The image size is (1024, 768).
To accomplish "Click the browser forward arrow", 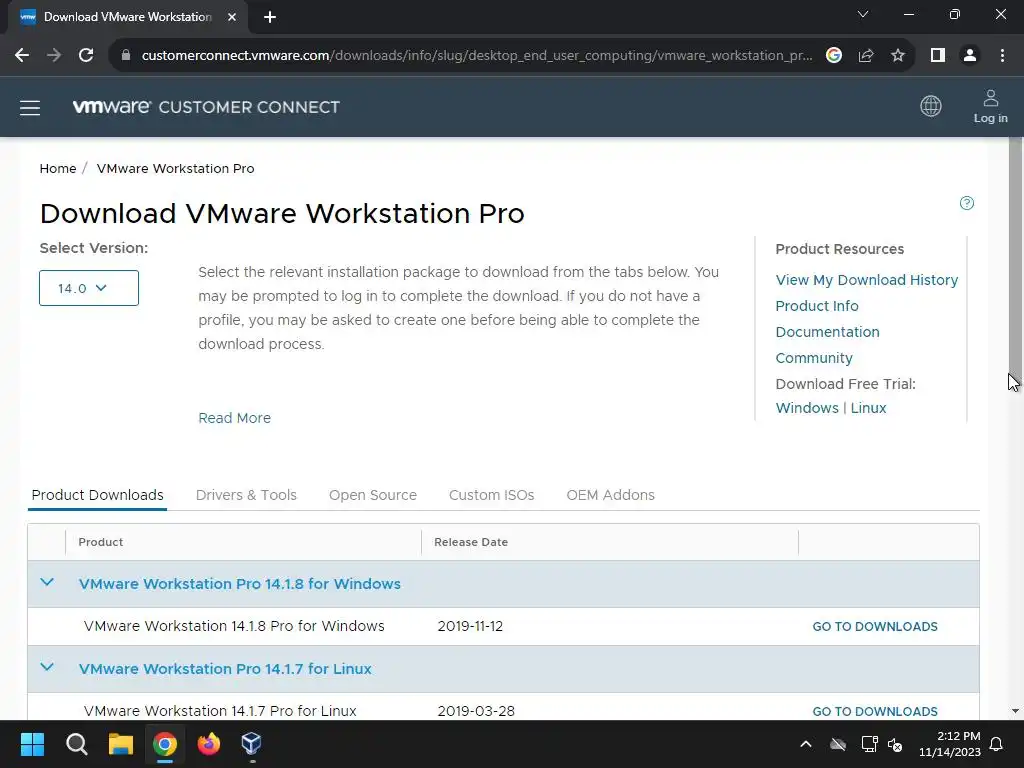I will click(x=54, y=56).
